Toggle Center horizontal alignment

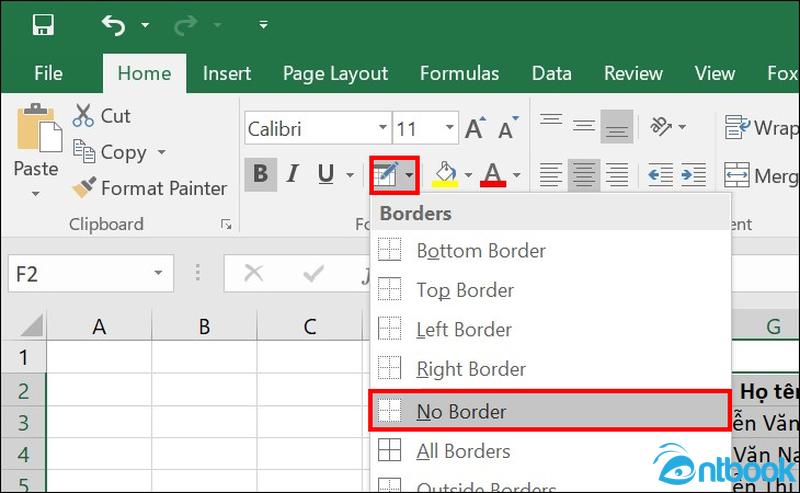pos(584,175)
